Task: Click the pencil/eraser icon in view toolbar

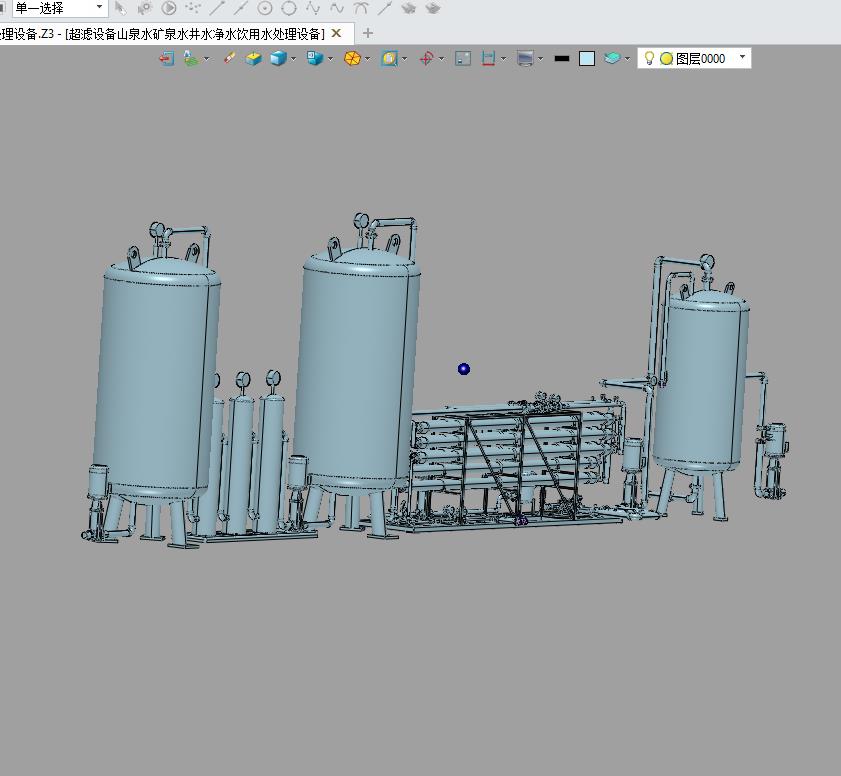Action: click(229, 58)
